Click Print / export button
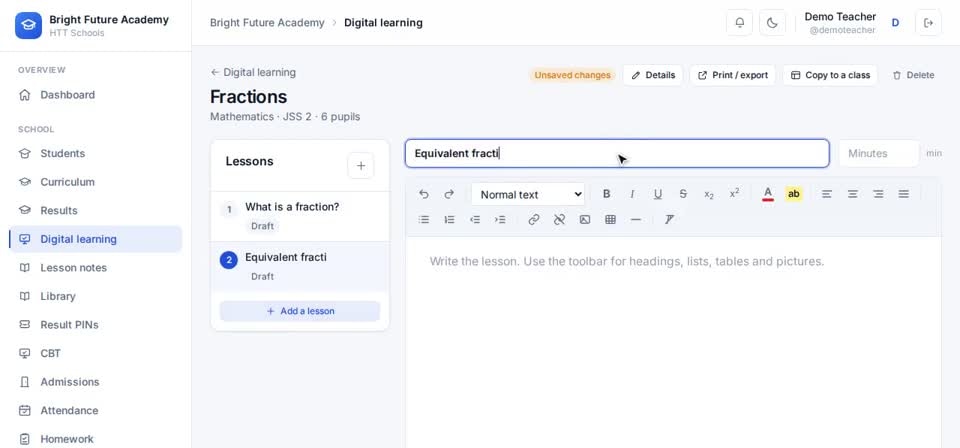960x448 pixels. pyautogui.click(x=733, y=75)
